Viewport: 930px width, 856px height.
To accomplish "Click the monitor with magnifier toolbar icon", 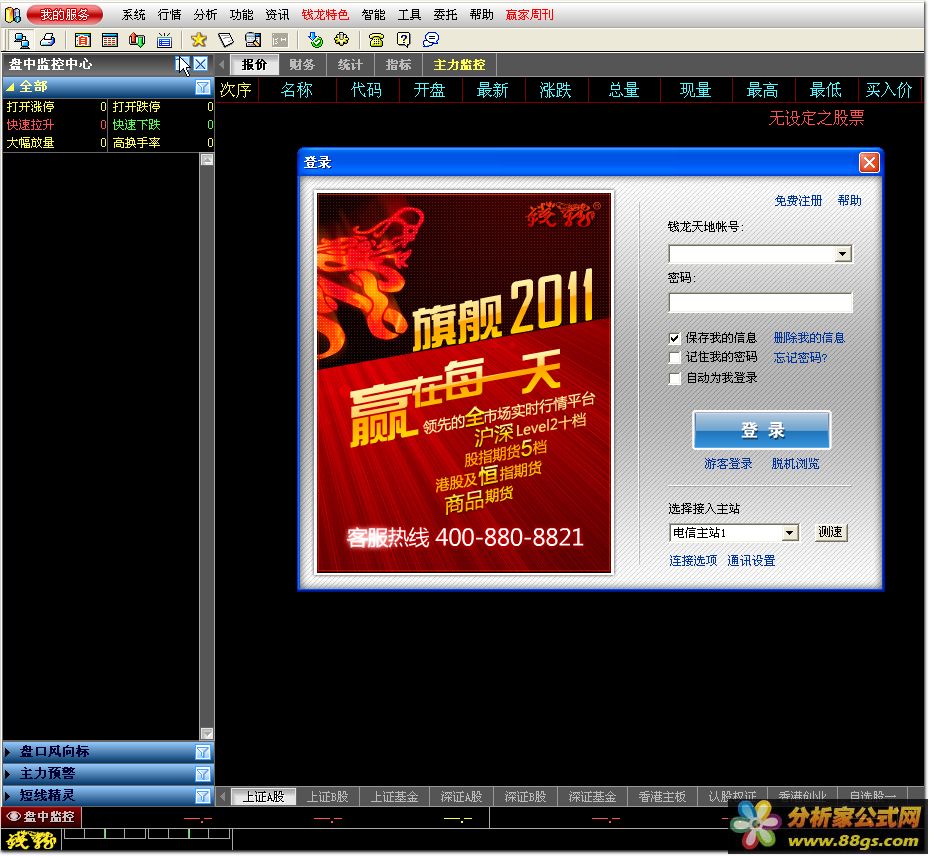I will pyautogui.click(x=253, y=40).
